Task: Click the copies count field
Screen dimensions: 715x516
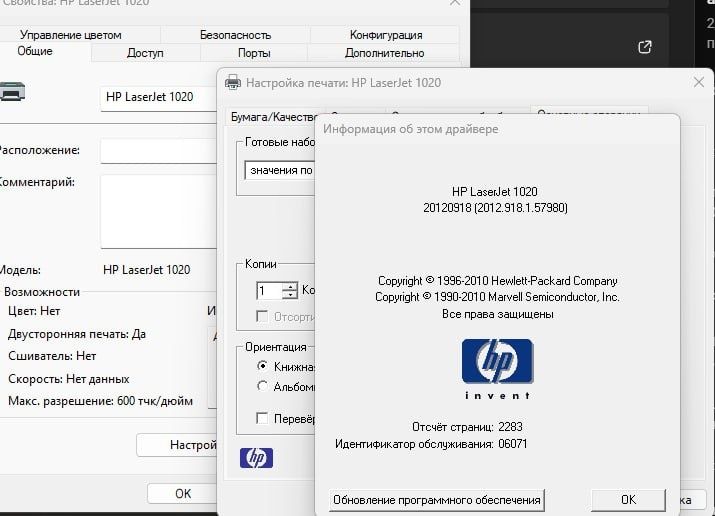Action: [269, 291]
